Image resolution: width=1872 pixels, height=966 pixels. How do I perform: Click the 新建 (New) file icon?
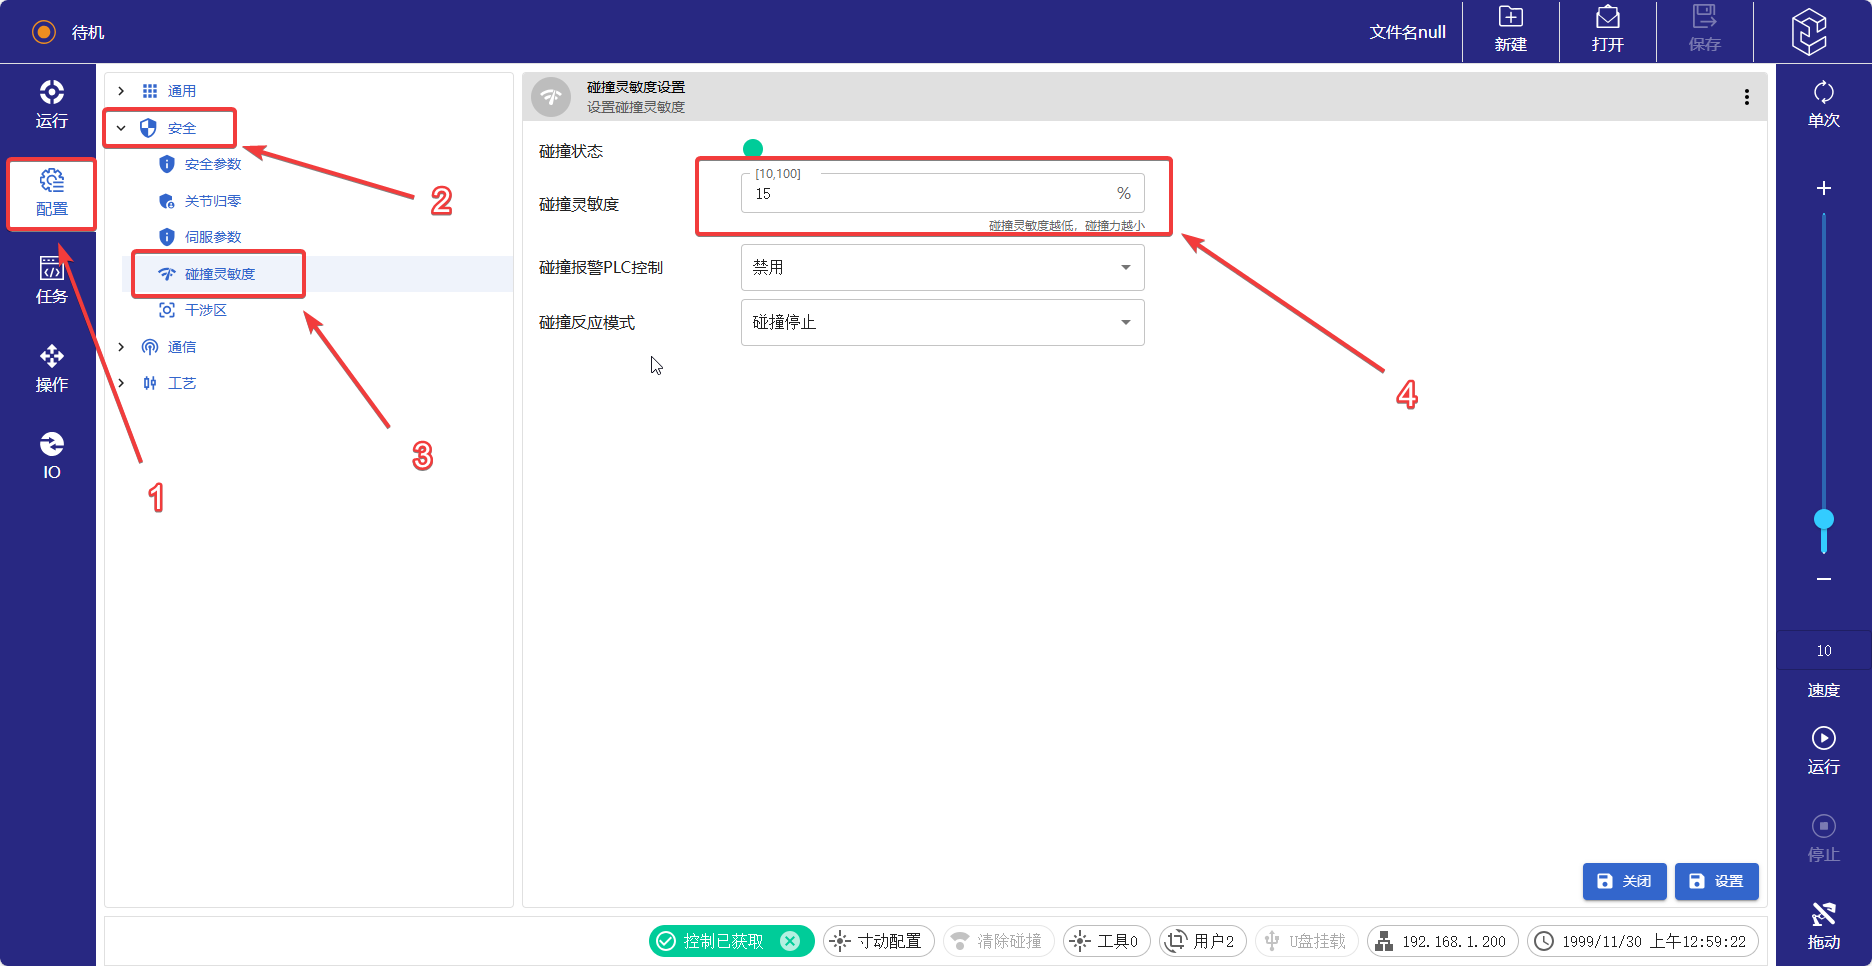(x=1510, y=30)
